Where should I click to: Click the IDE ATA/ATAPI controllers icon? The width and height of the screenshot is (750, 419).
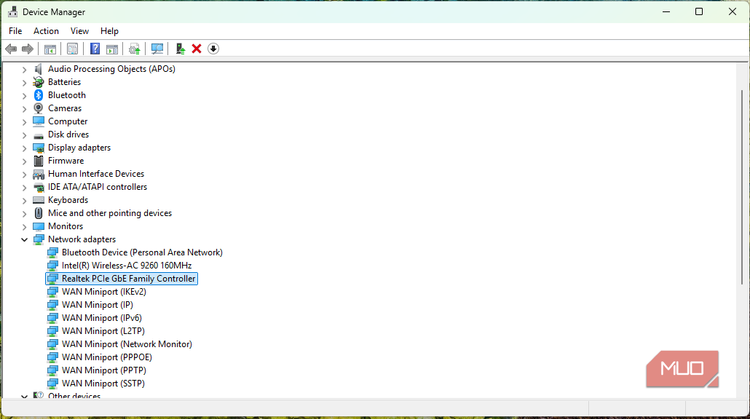click(x=38, y=187)
